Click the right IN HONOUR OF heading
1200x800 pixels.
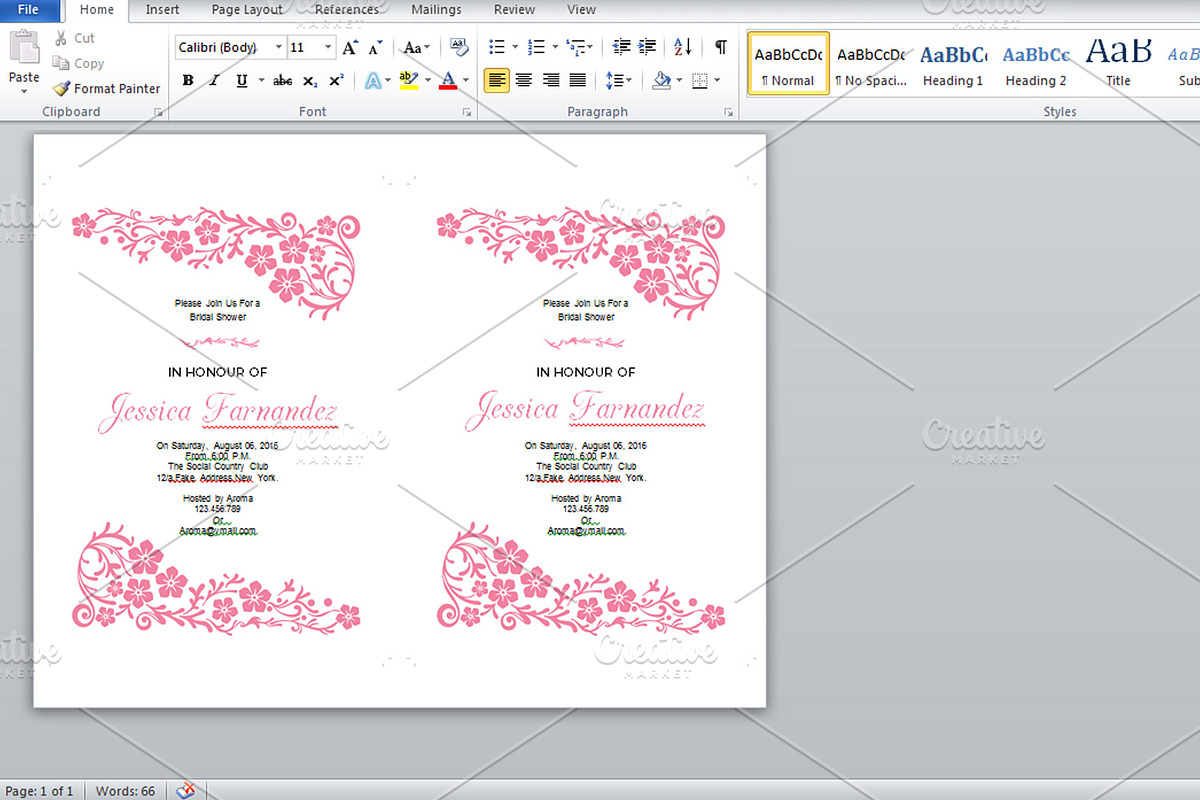coord(586,372)
